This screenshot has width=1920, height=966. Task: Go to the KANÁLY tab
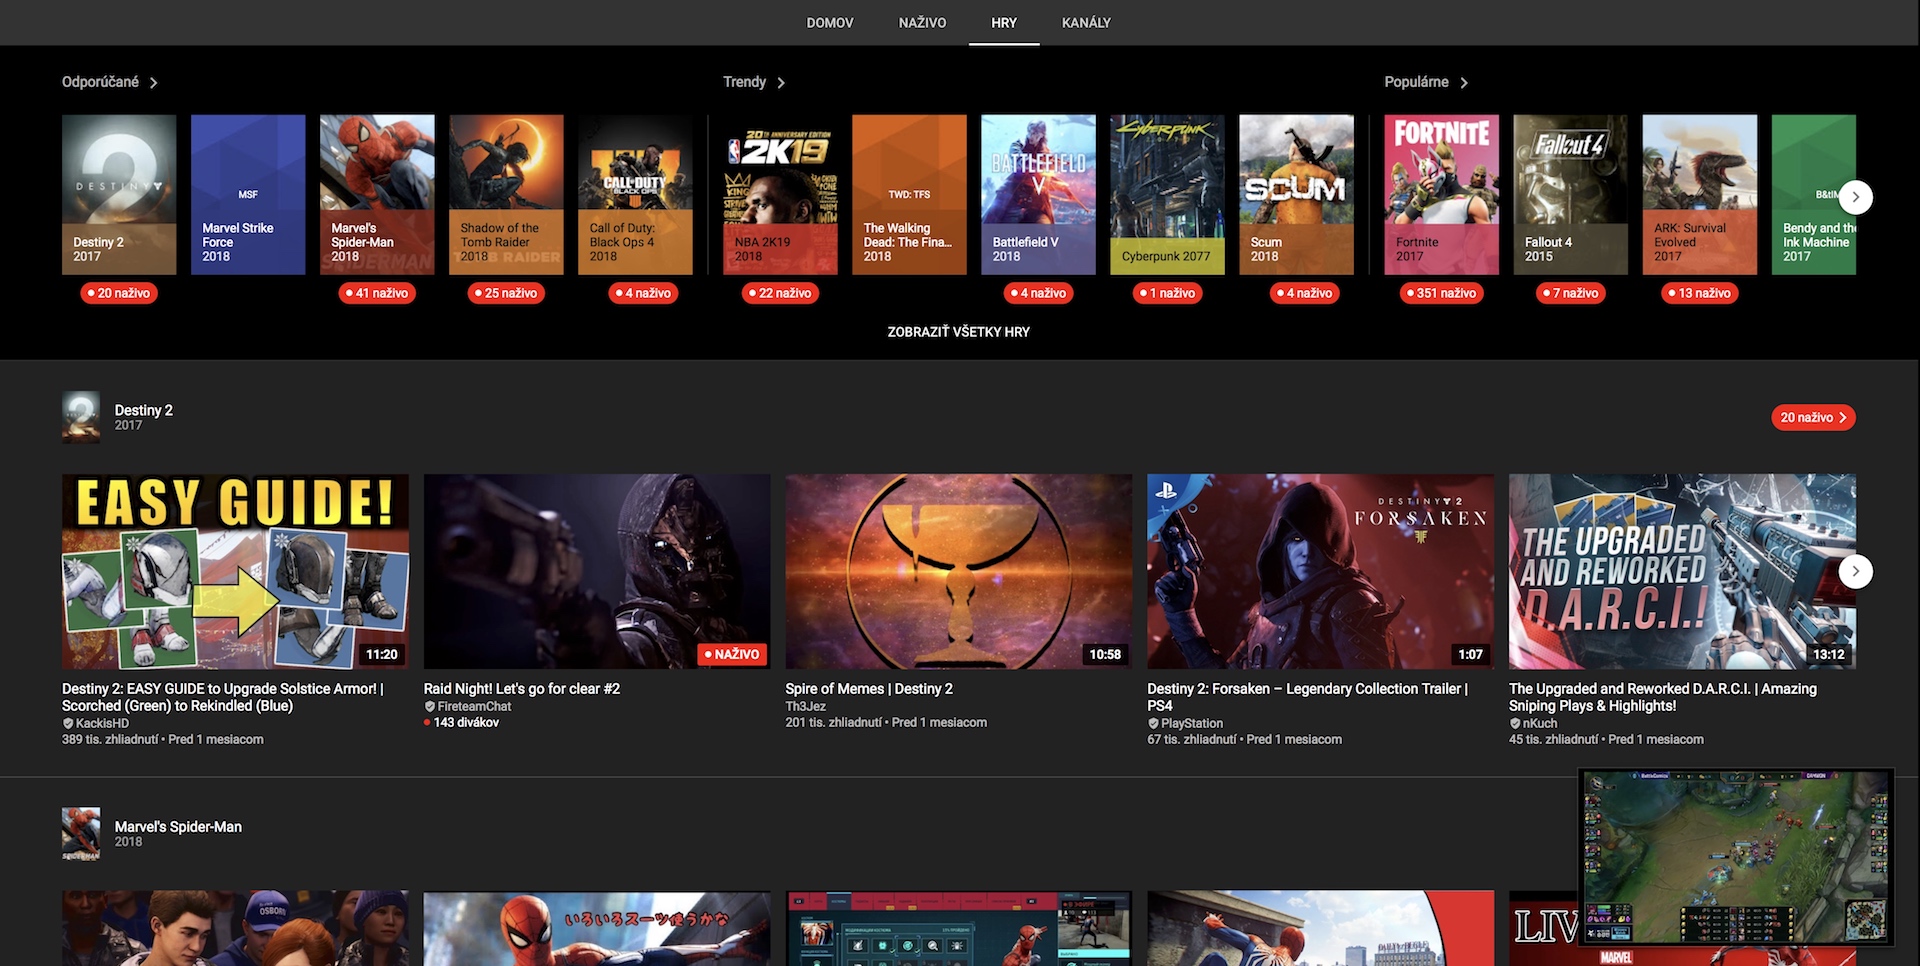pyautogui.click(x=1086, y=22)
